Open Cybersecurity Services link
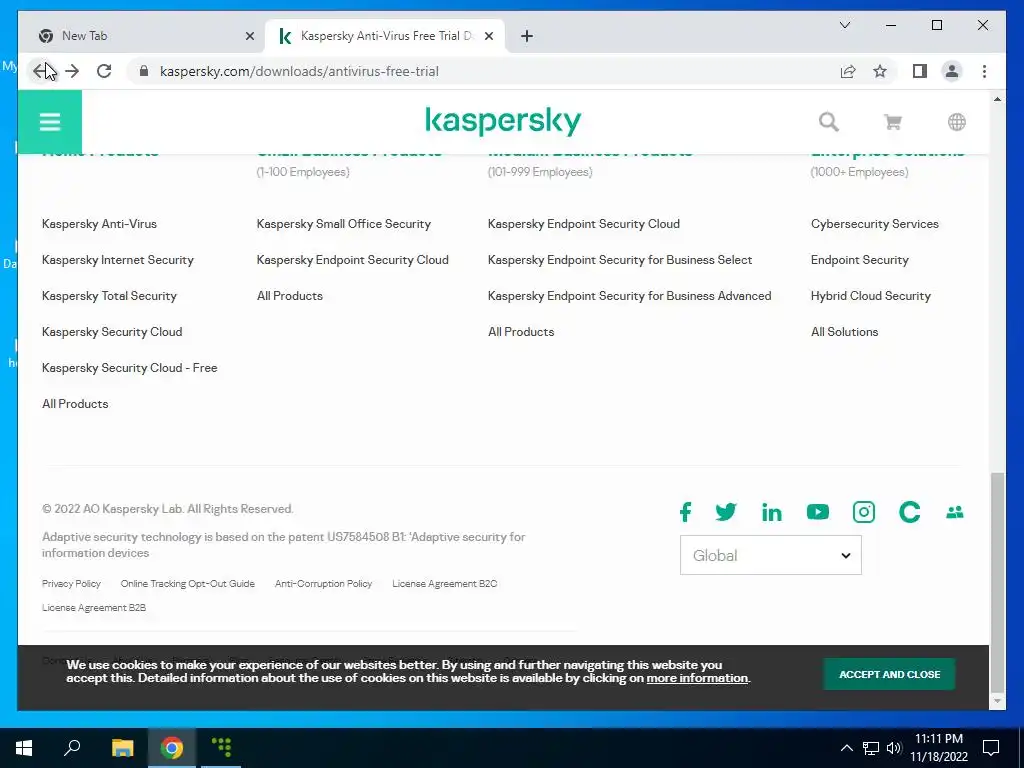This screenshot has width=1024, height=768. click(874, 224)
